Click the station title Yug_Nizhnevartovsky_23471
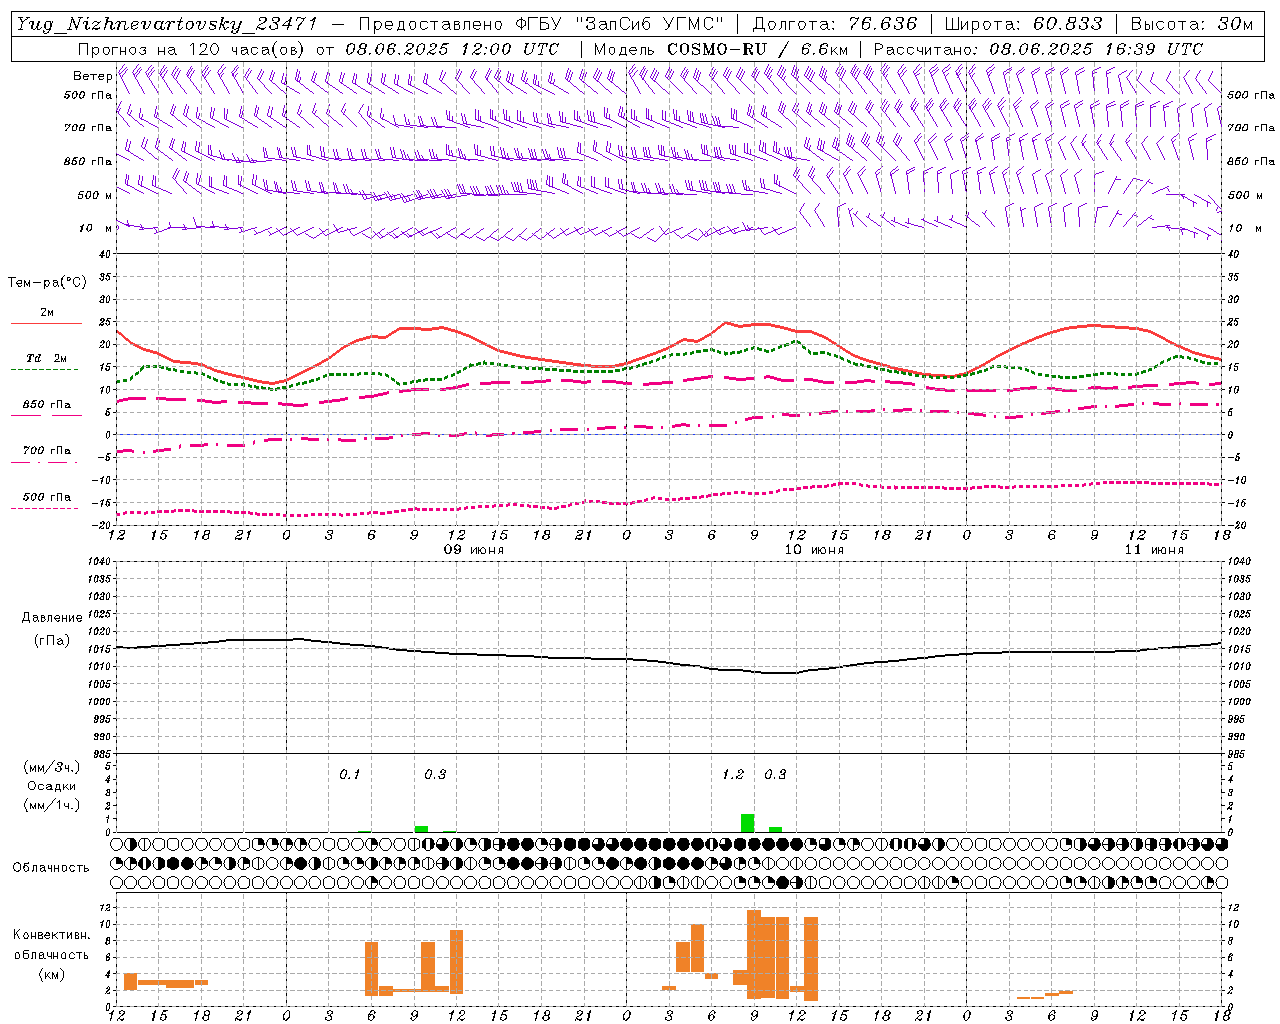The image size is (1280, 1024). click(x=167, y=24)
